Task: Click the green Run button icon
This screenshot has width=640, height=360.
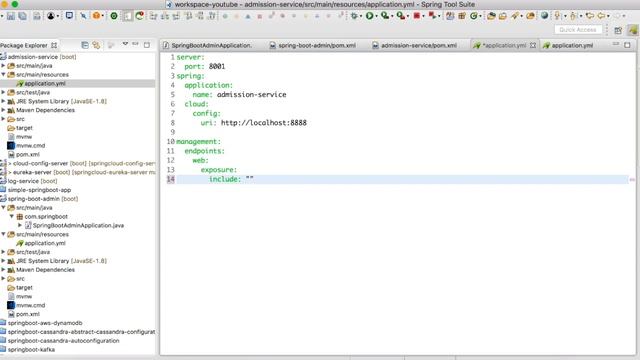Action: click(x=369, y=16)
